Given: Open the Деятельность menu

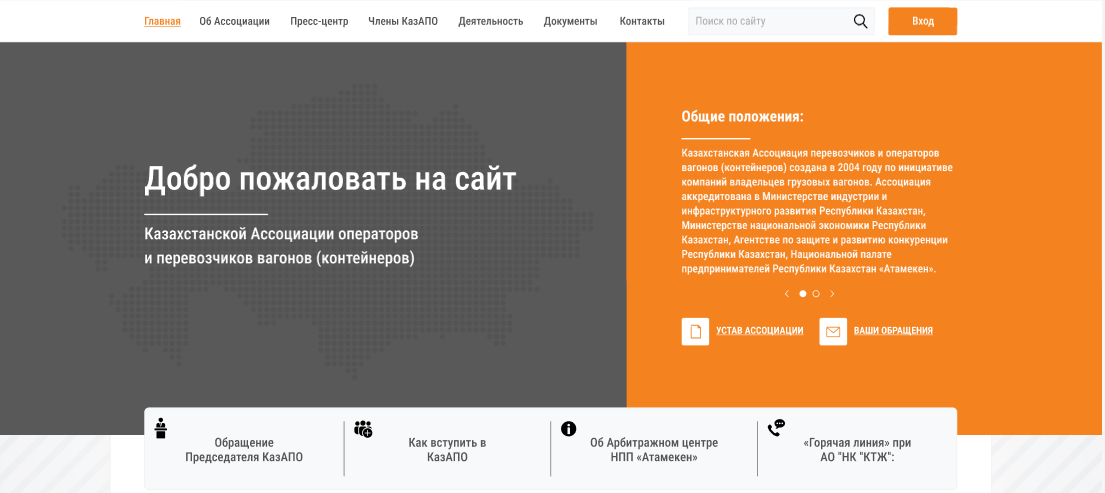Looking at the screenshot, I should point(490,21).
